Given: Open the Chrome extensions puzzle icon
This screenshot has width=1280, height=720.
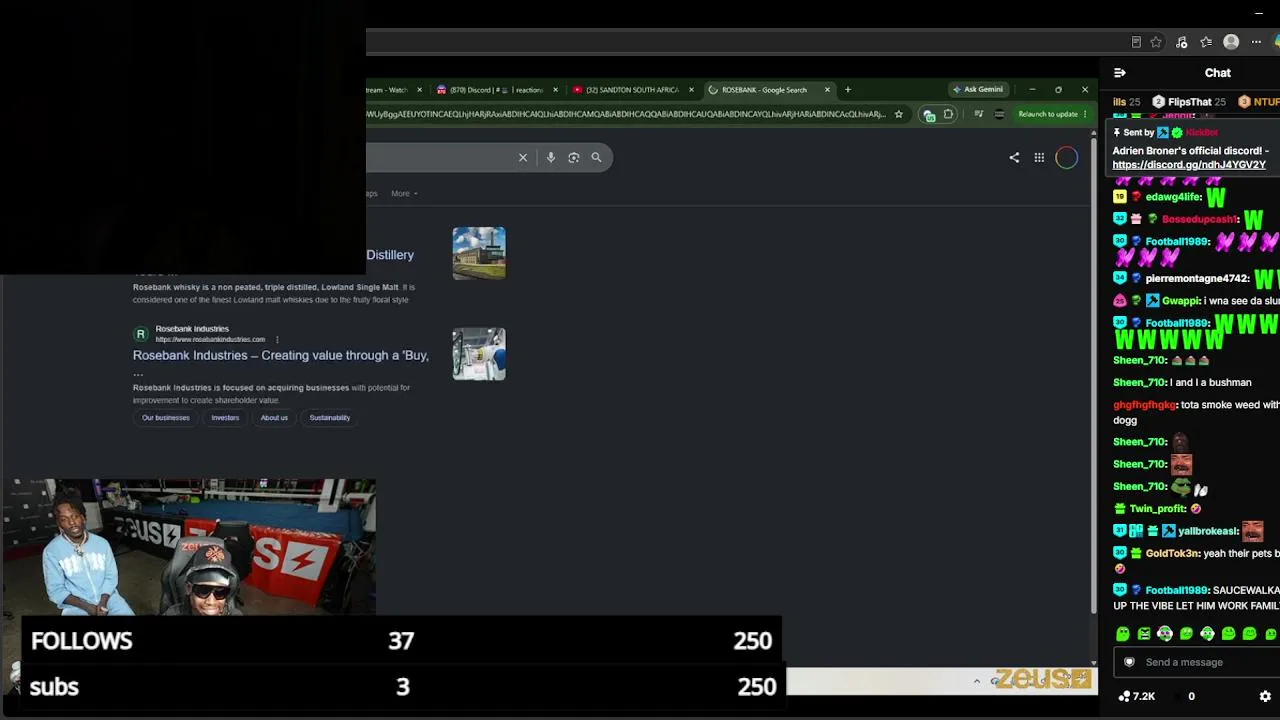Looking at the screenshot, I should [948, 114].
